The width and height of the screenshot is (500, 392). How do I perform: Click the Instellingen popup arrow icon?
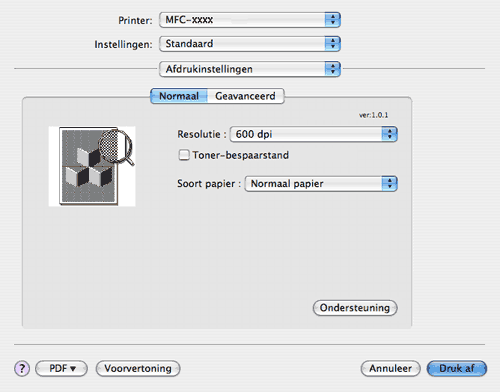coord(332,44)
